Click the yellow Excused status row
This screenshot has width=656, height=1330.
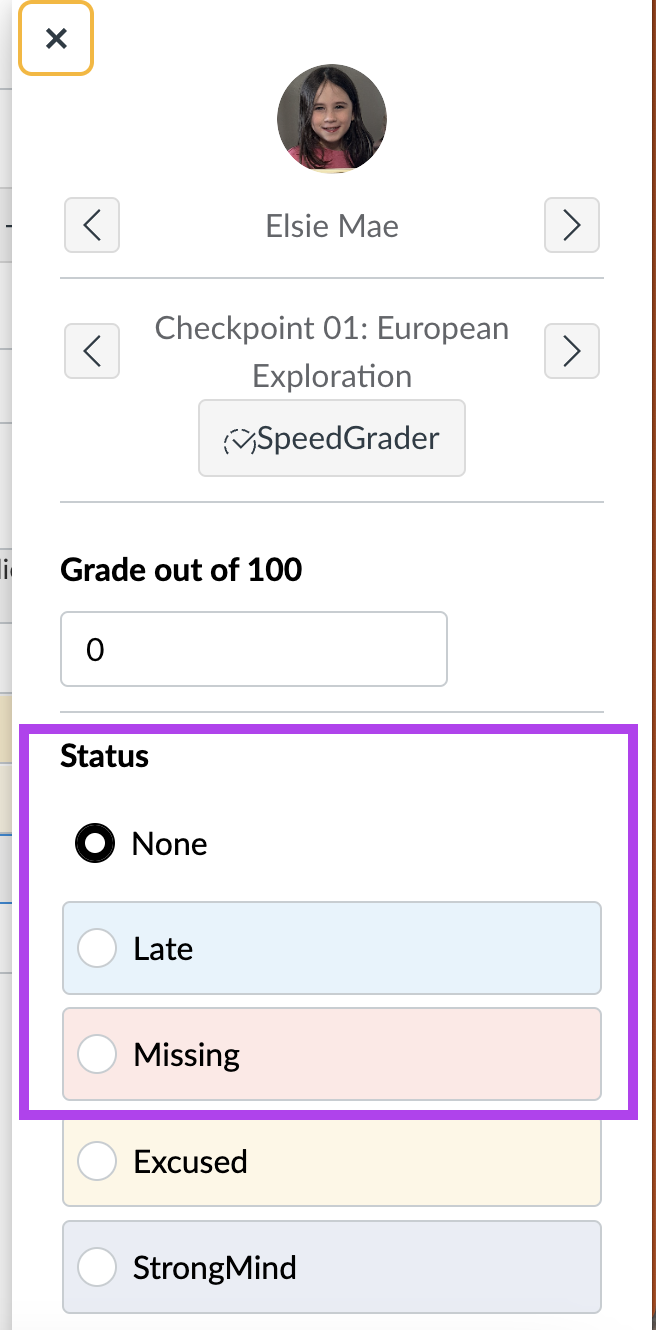[332, 1161]
